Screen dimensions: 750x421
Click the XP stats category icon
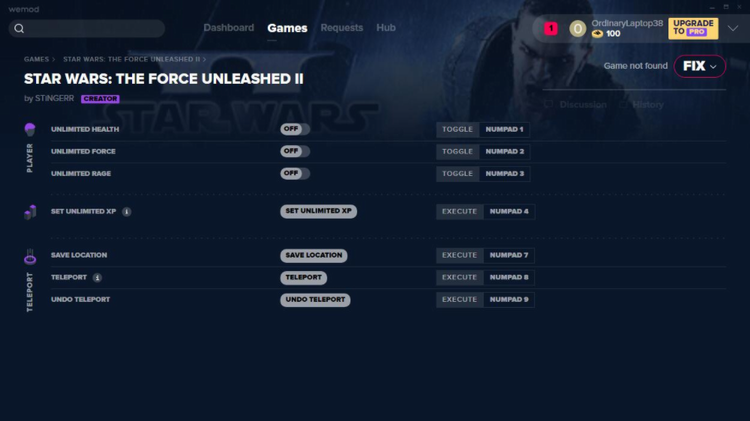click(x=30, y=212)
